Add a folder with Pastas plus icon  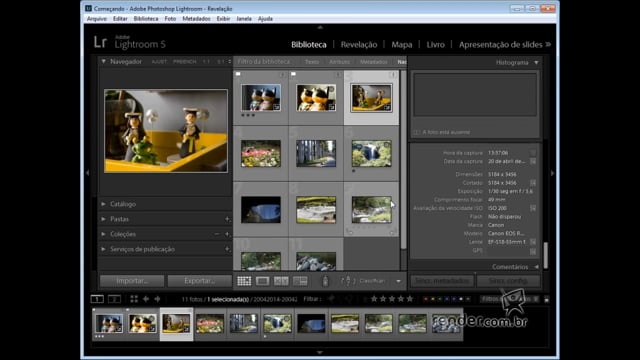coord(227,219)
